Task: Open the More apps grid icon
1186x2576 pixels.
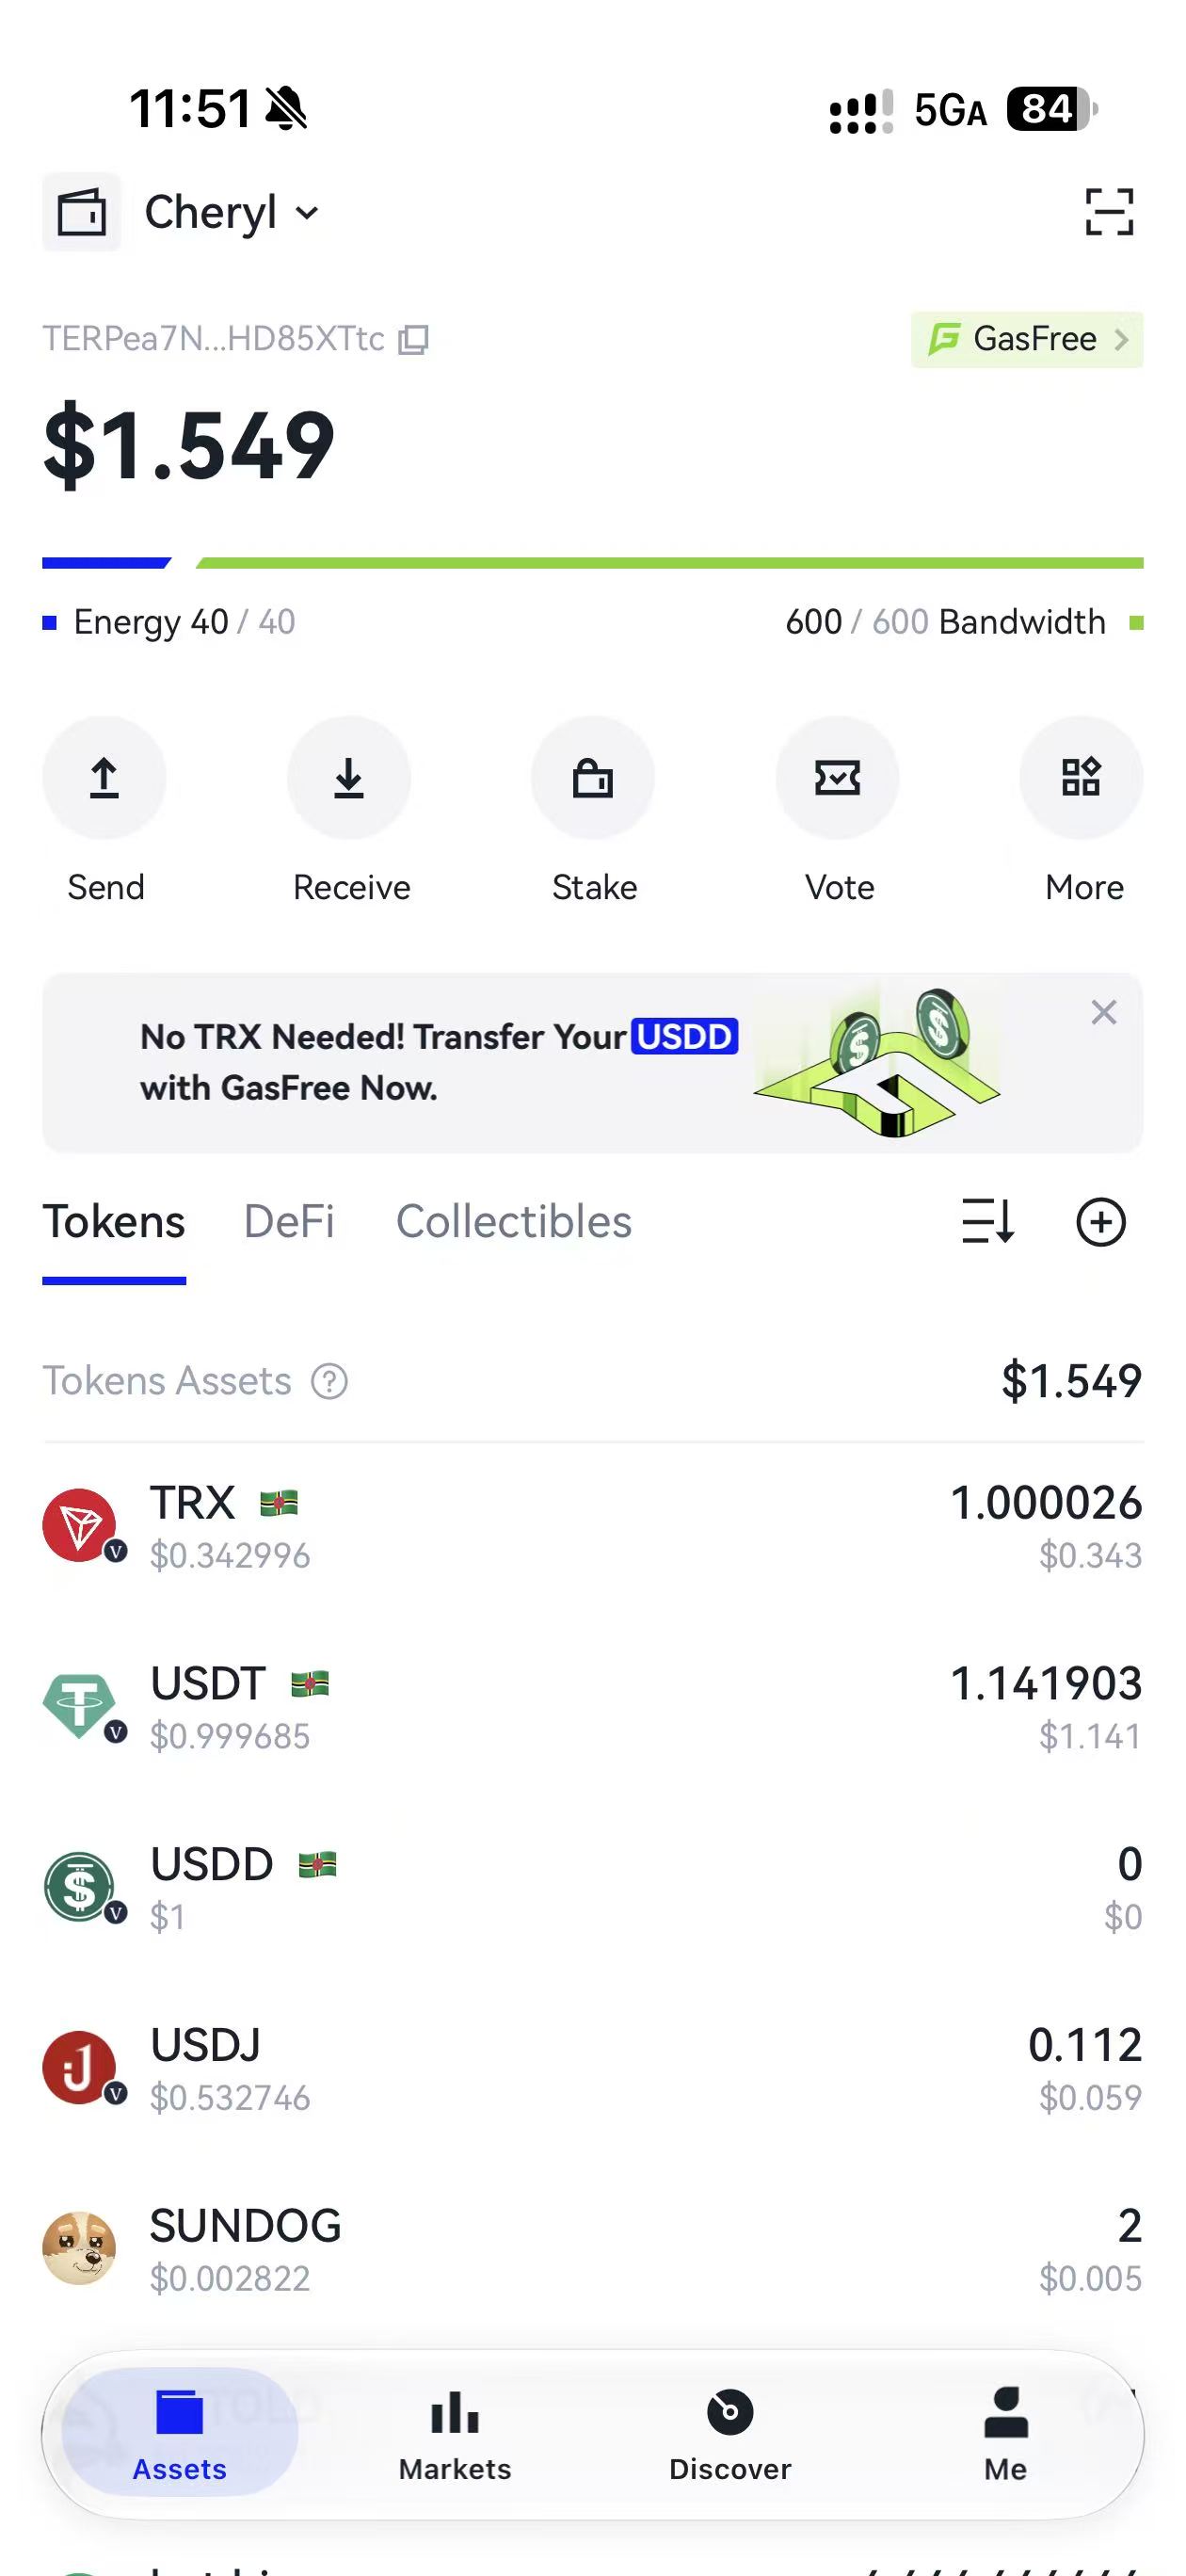Action: pos(1081,777)
